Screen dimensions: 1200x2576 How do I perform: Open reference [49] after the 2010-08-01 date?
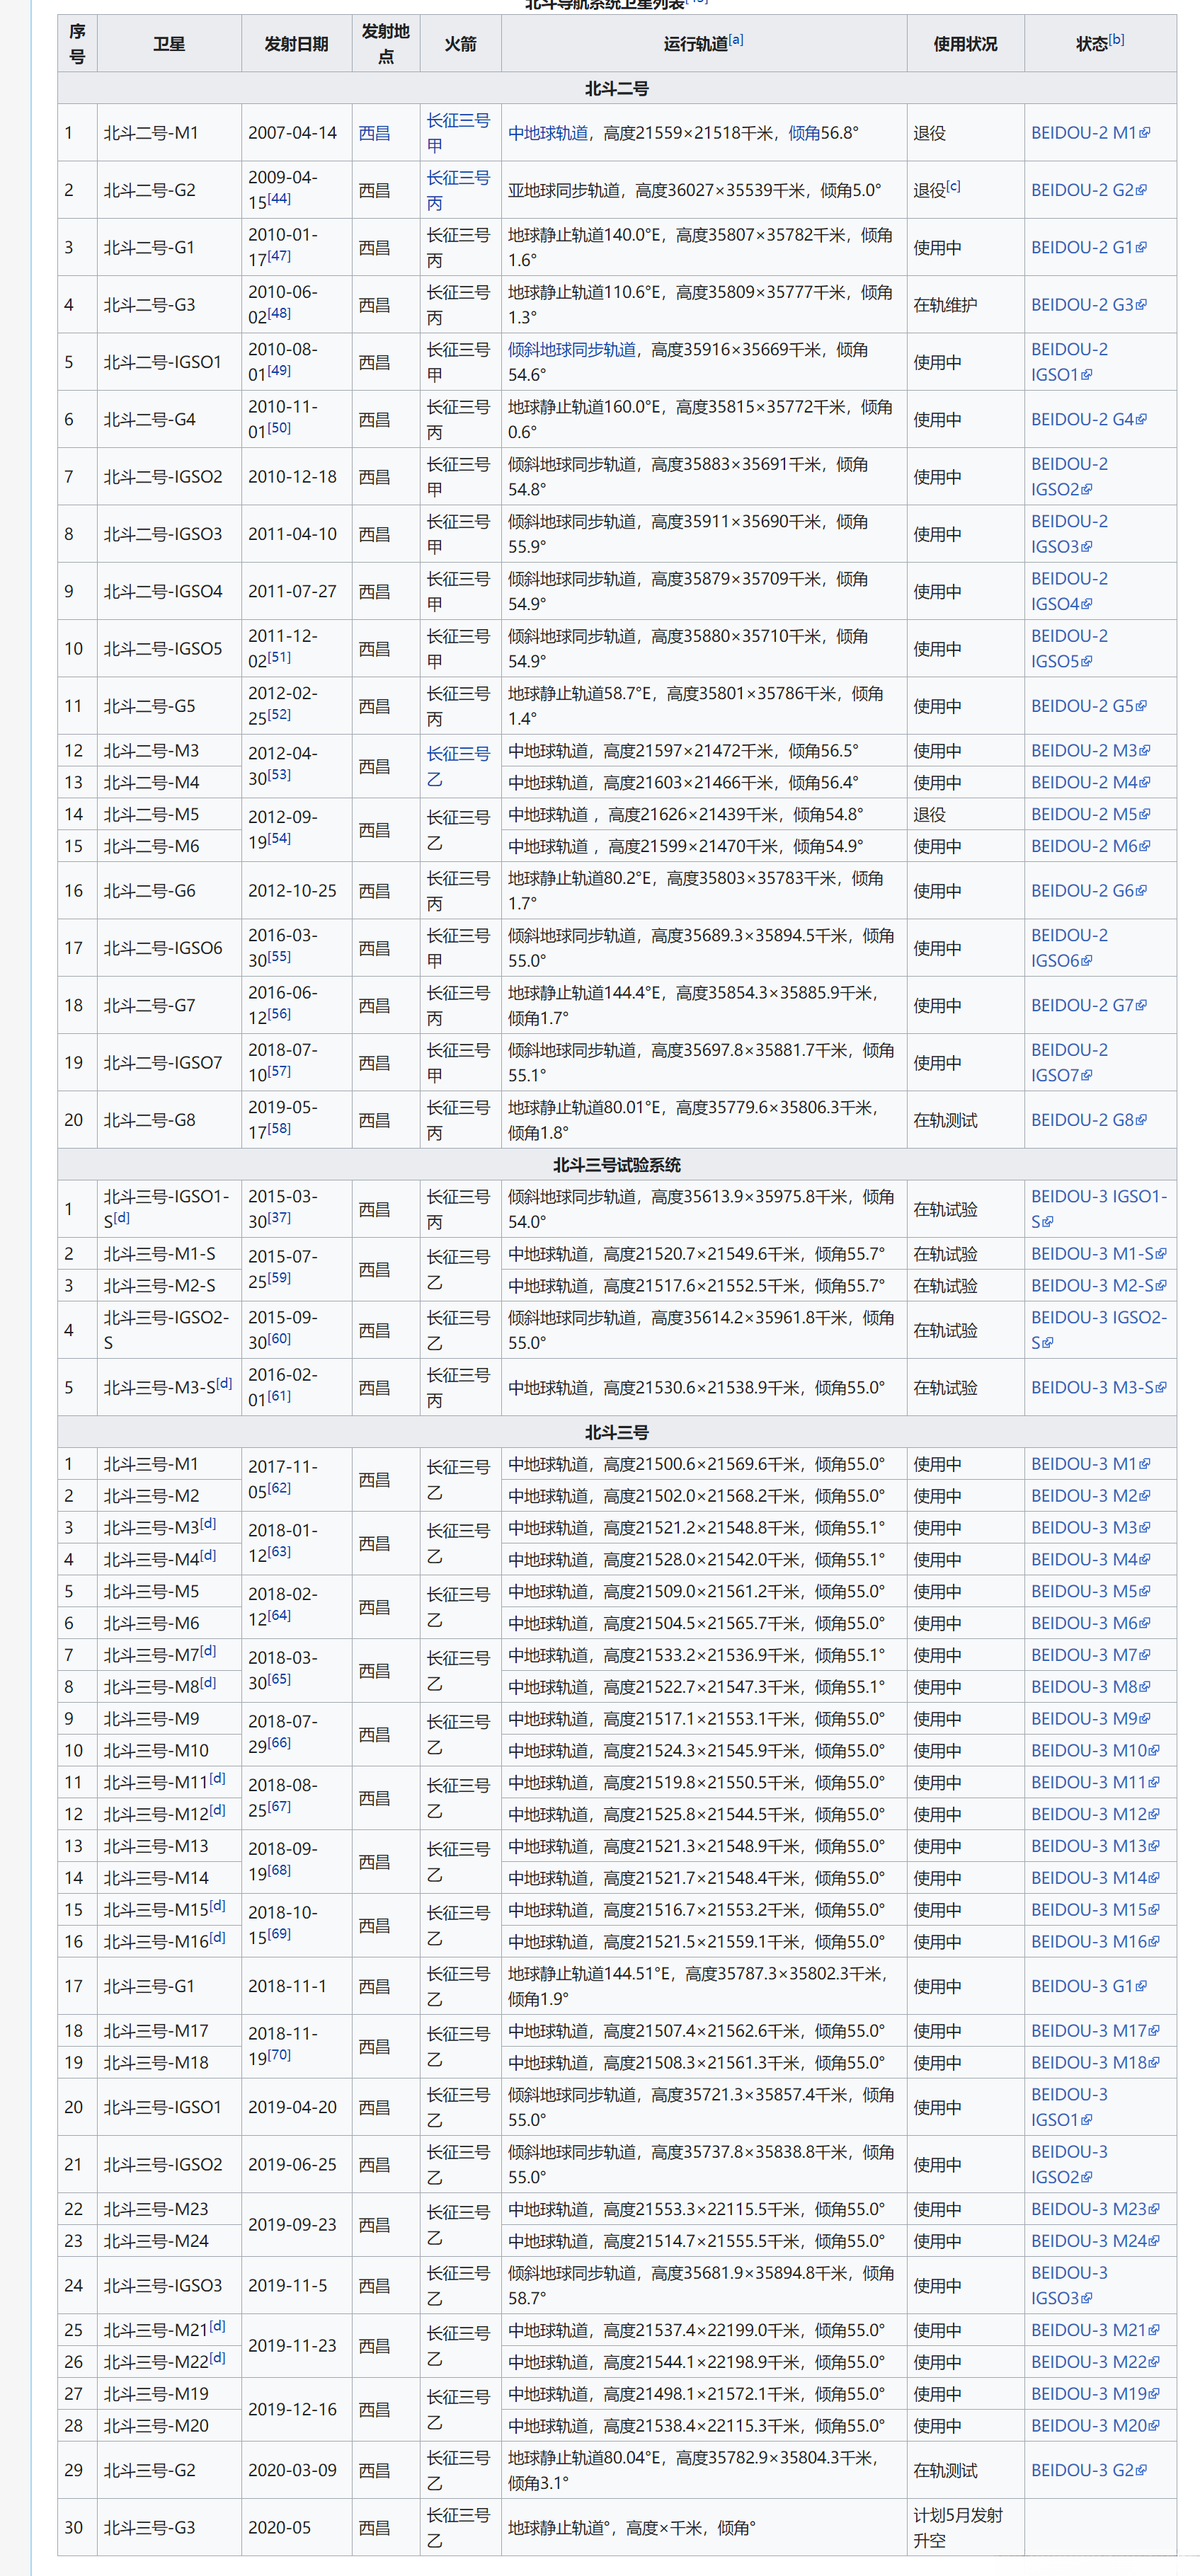[x=279, y=371]
